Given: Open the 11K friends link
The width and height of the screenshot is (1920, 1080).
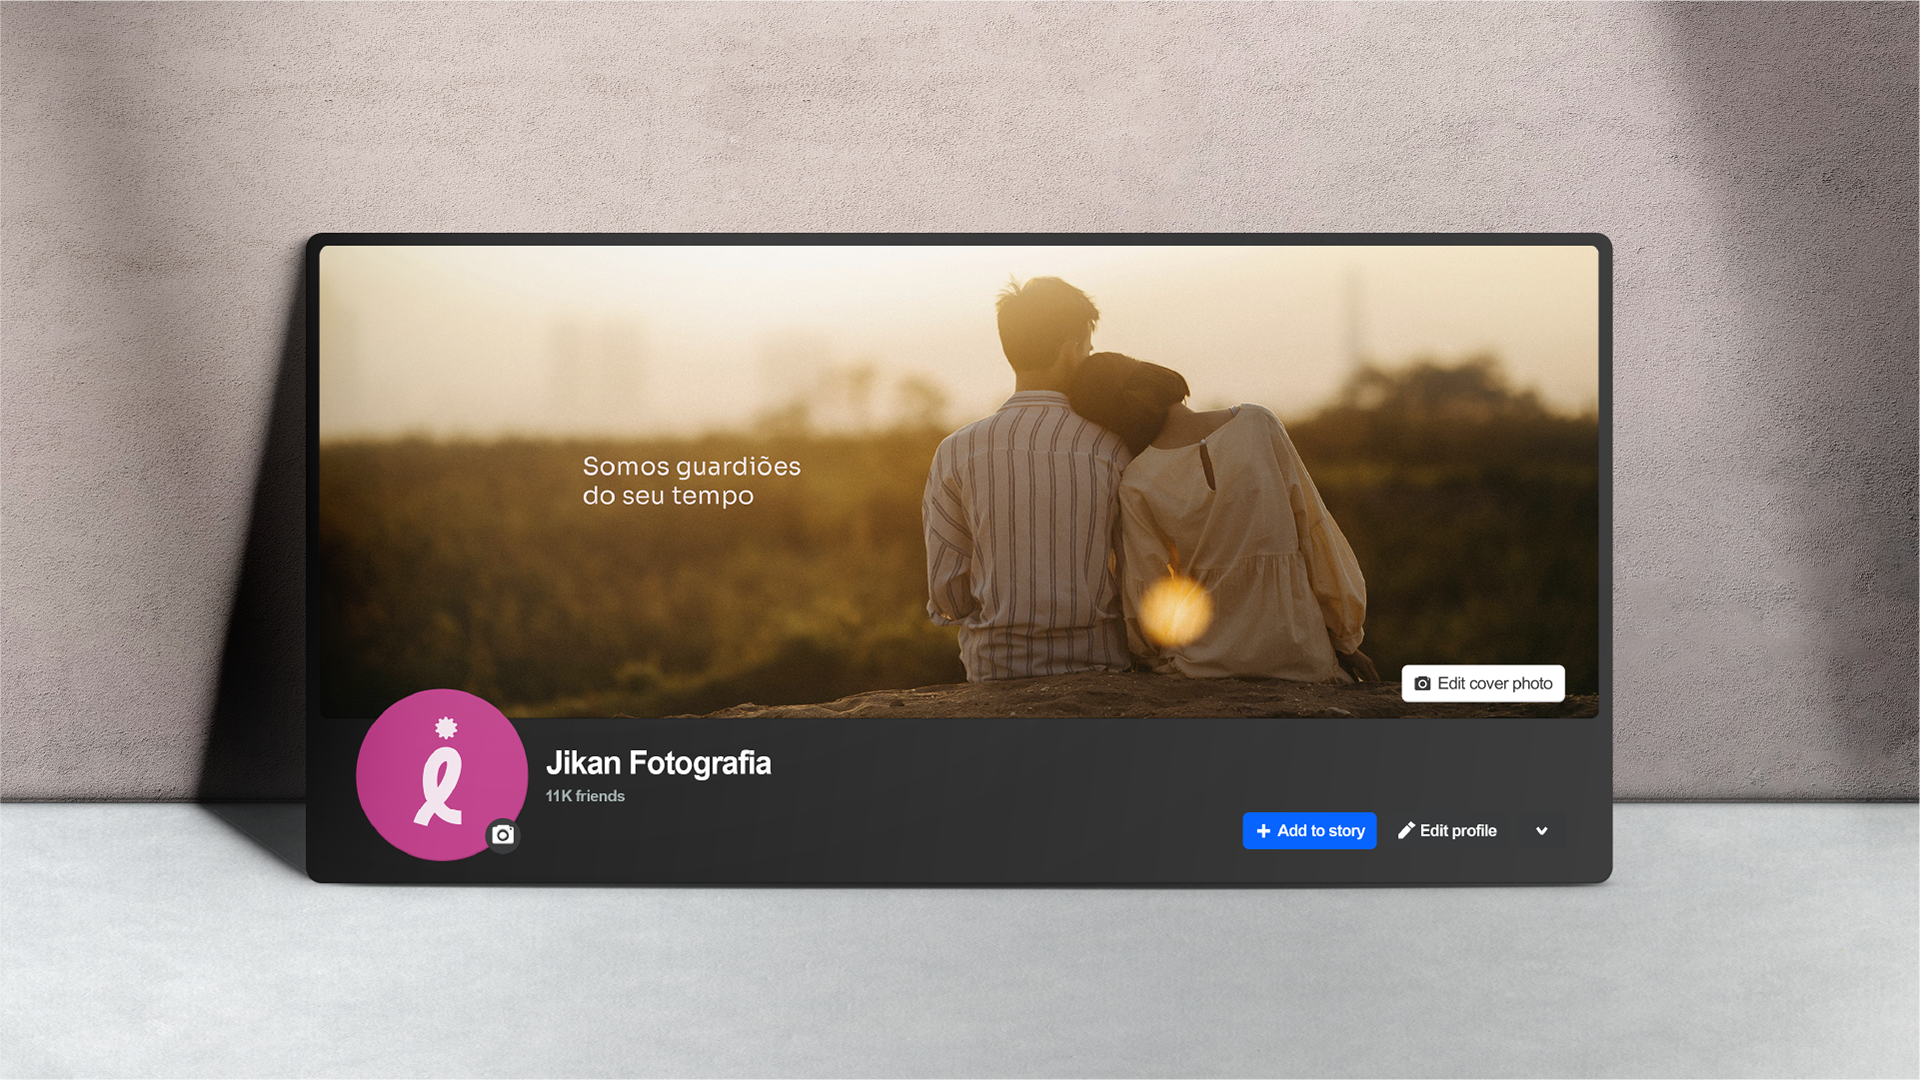Looking at the screenshot, I should pos(585,796).
